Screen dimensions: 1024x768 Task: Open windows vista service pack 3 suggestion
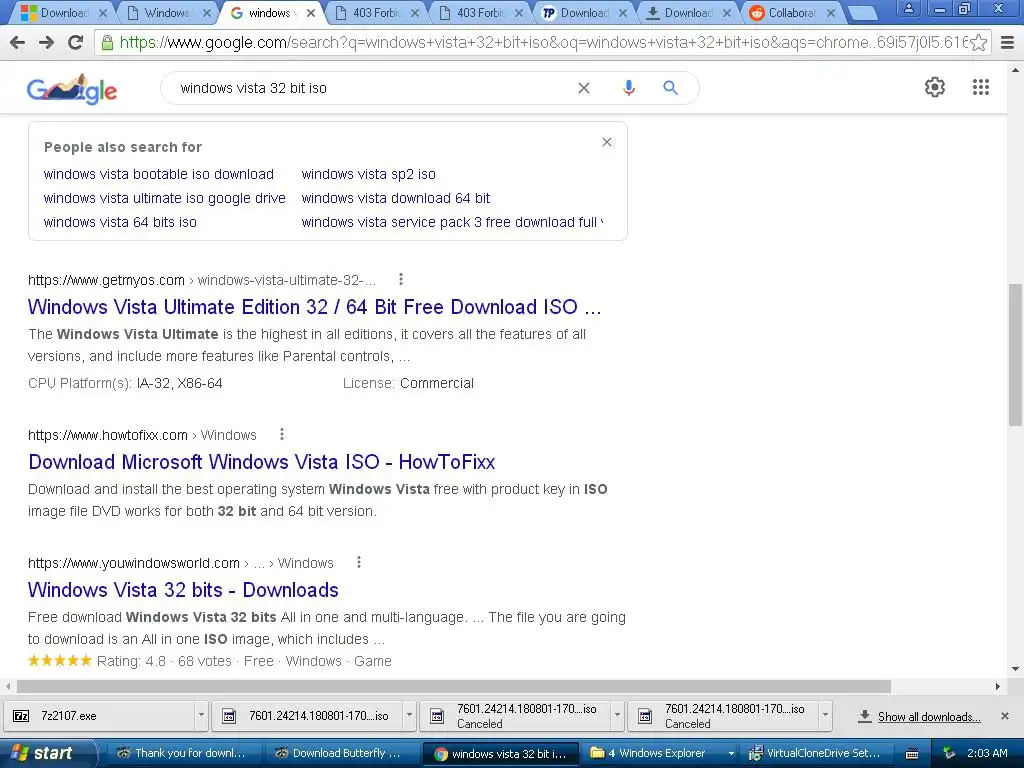452,222
